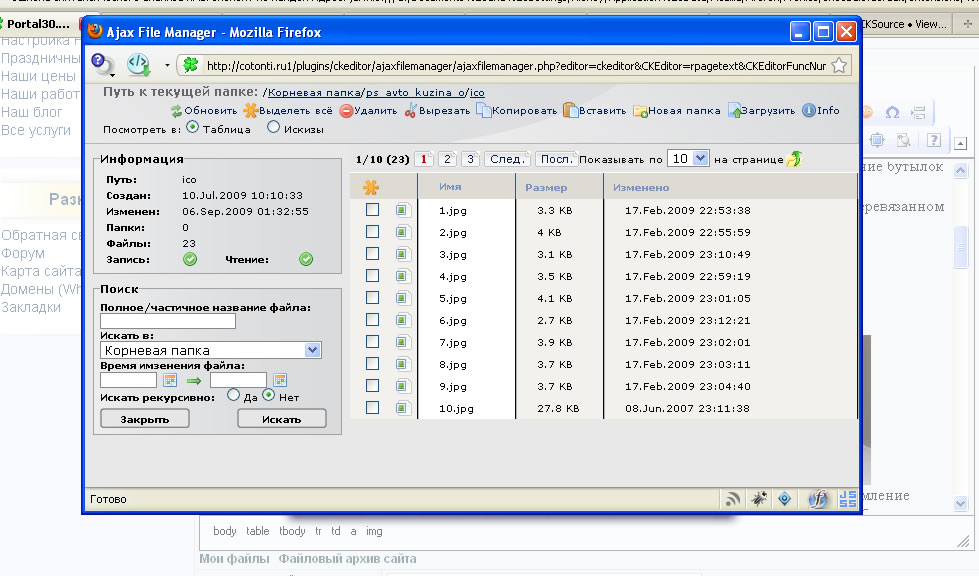The height and width of the screenshot is (576, 979).
Task: Go to page 2 of file list
Action: (x=447, y=159)
